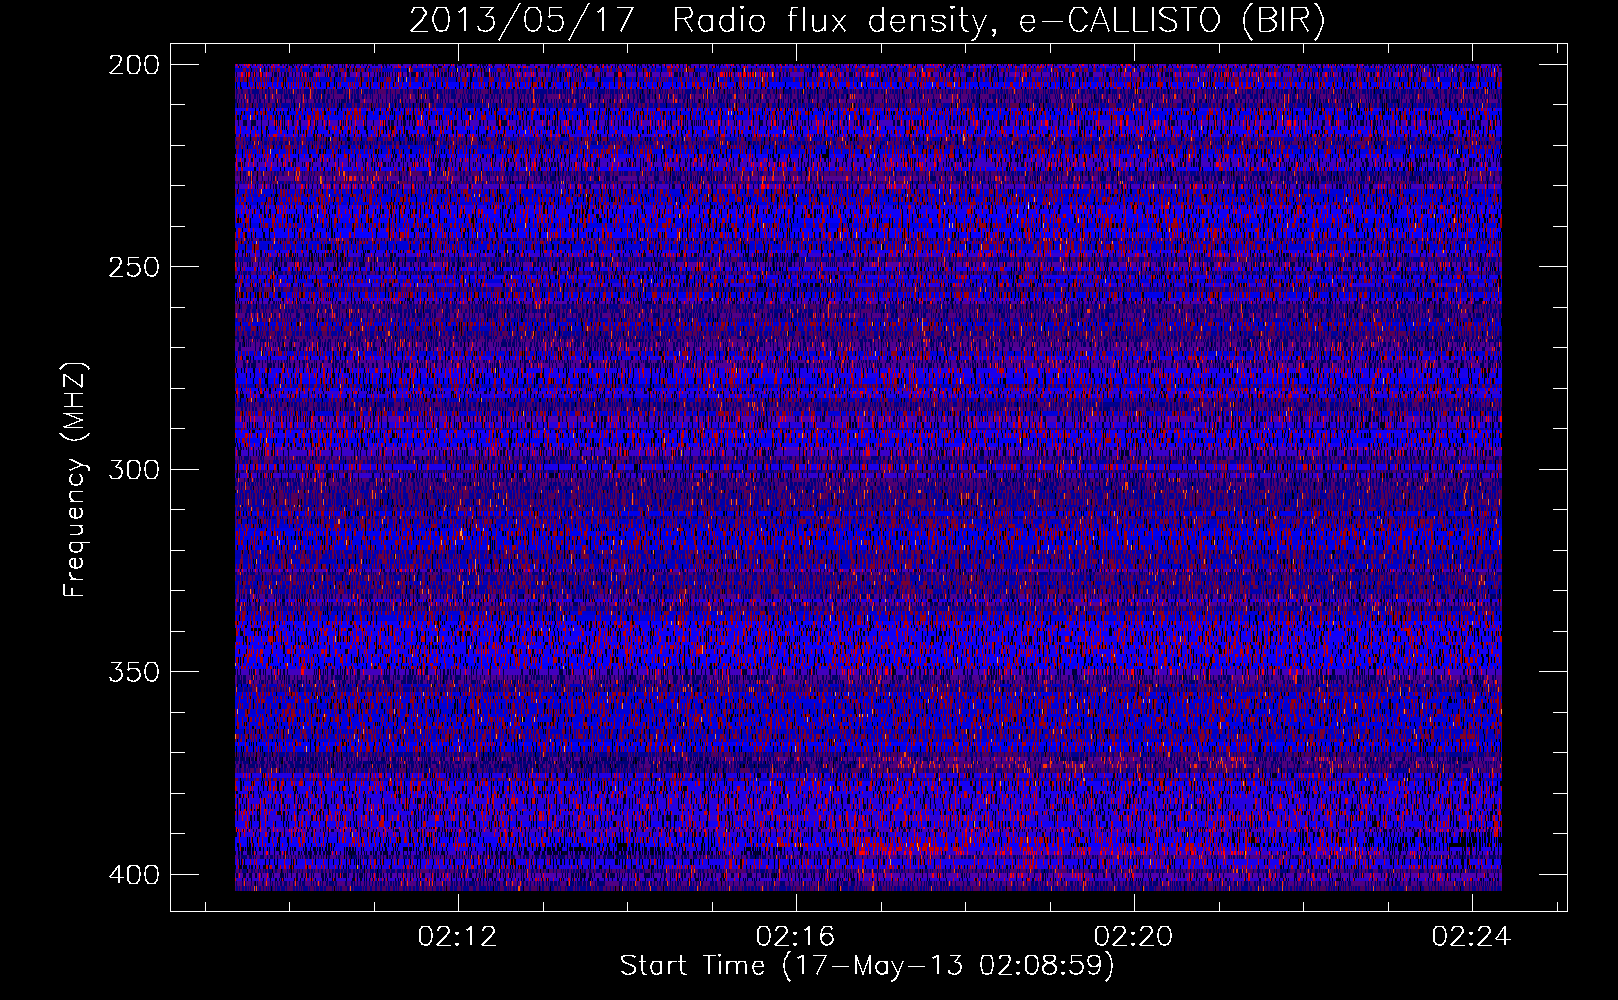Click the 'Start Time (17-May-13 02:08:59)' label
The image size is (1618, 1000).
coord(867,966)
